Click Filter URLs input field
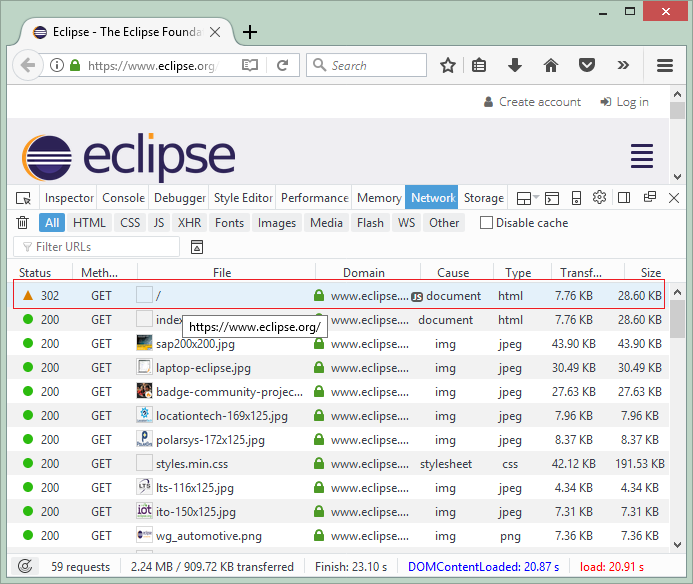Screen dimensions: 693x584 (x=96, y=247)
